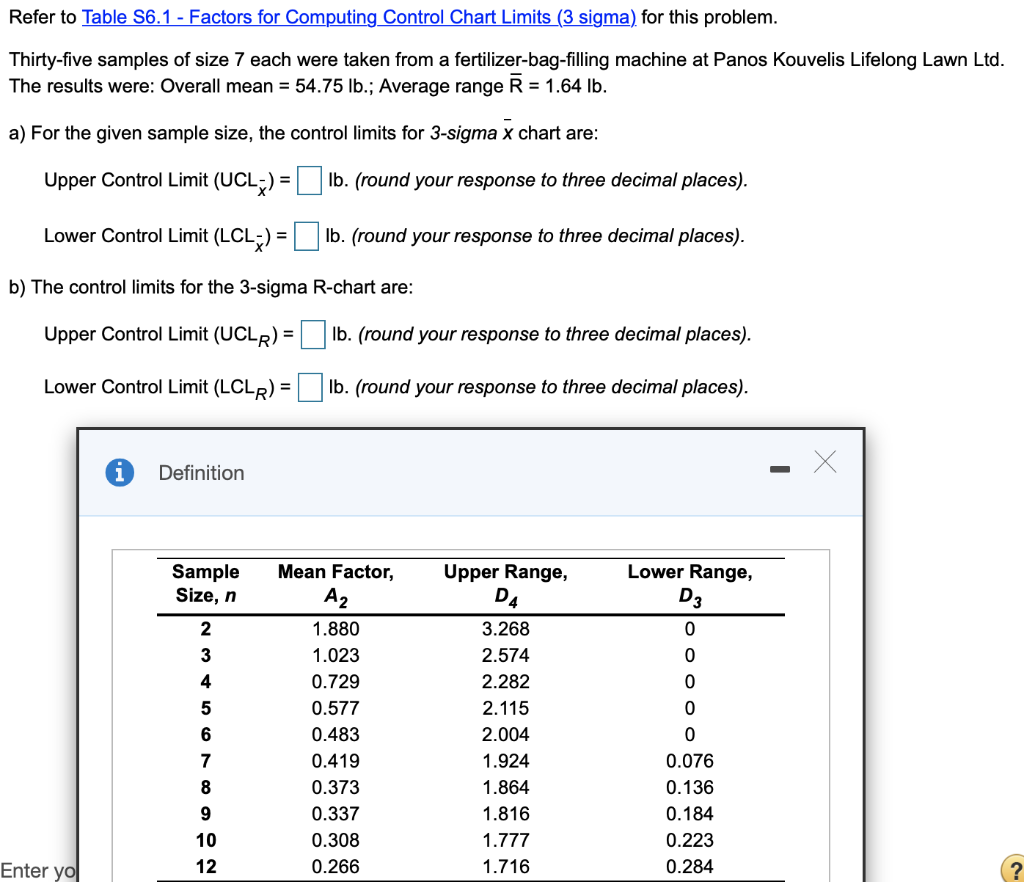Select the Definition title text

201,473
